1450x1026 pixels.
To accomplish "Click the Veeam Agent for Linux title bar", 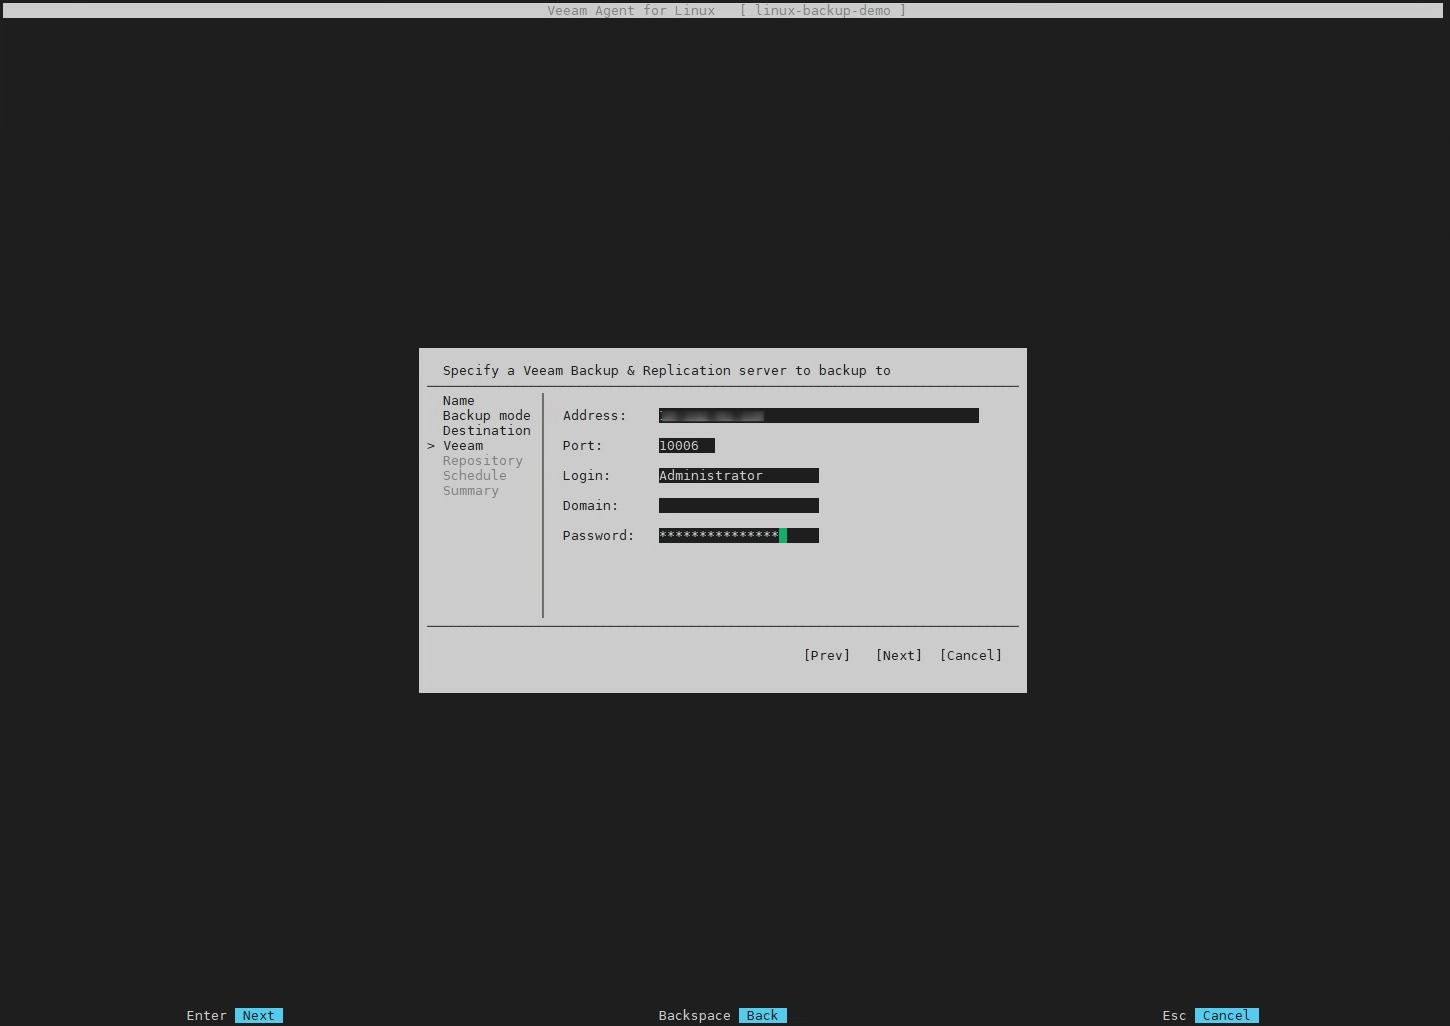I will 725,10.
